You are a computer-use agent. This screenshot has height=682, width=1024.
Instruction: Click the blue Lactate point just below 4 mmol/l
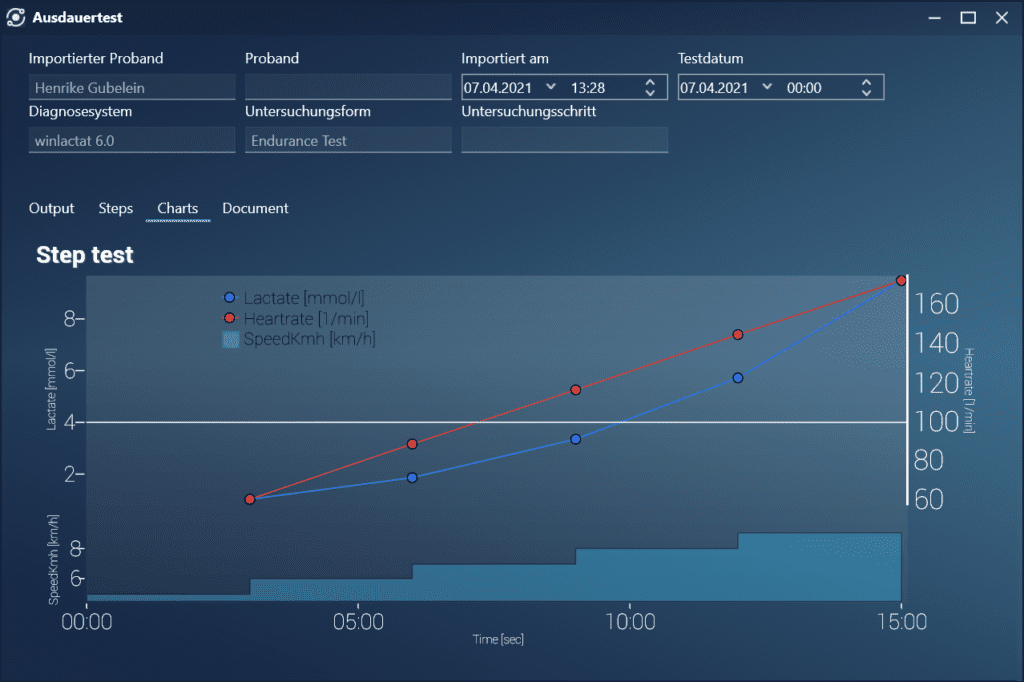(x=575, y=439)
